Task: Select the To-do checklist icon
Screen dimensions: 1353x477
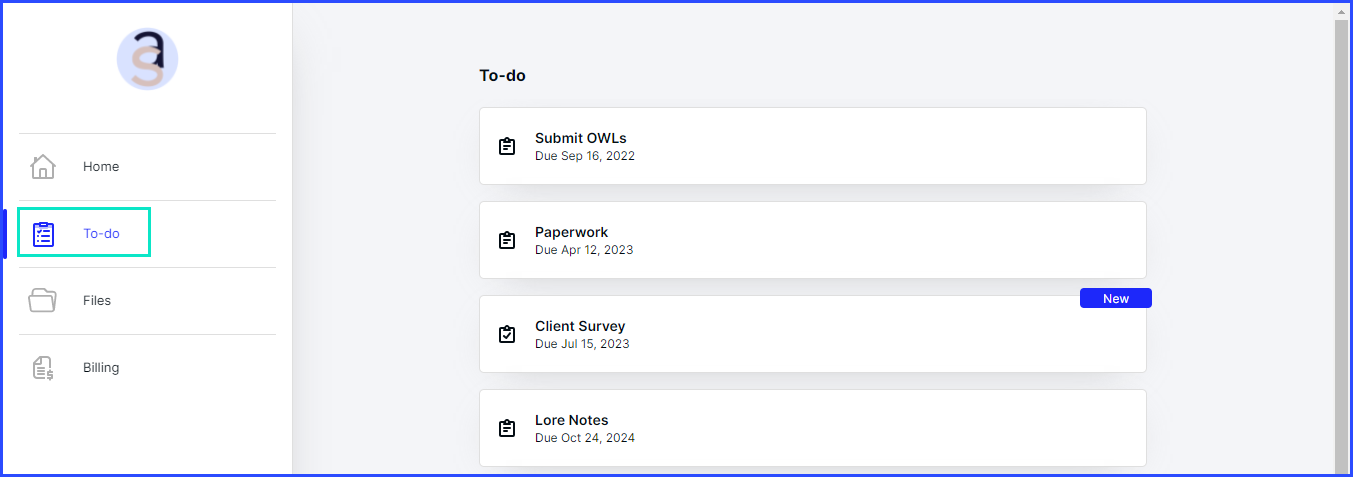Action: click(43, 234)
